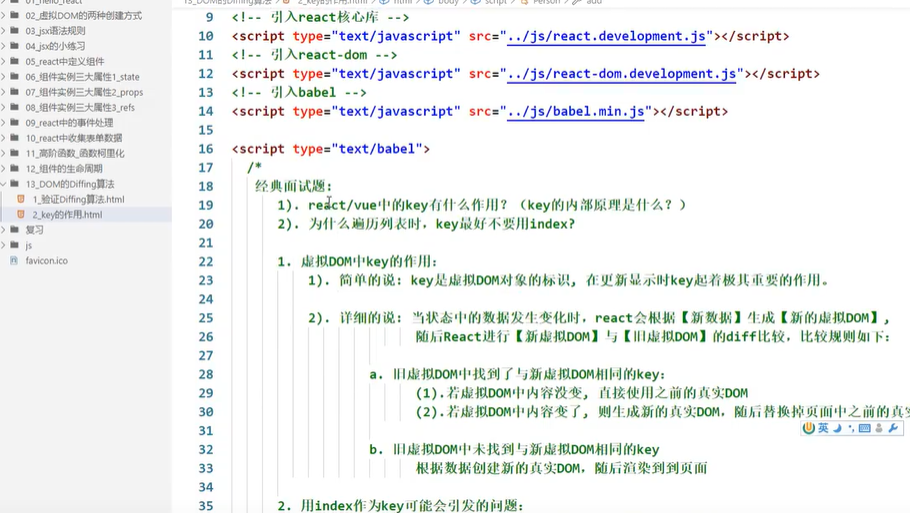
Task: Click the user account icon in IME toolbar
Action: tap(879, 428)
